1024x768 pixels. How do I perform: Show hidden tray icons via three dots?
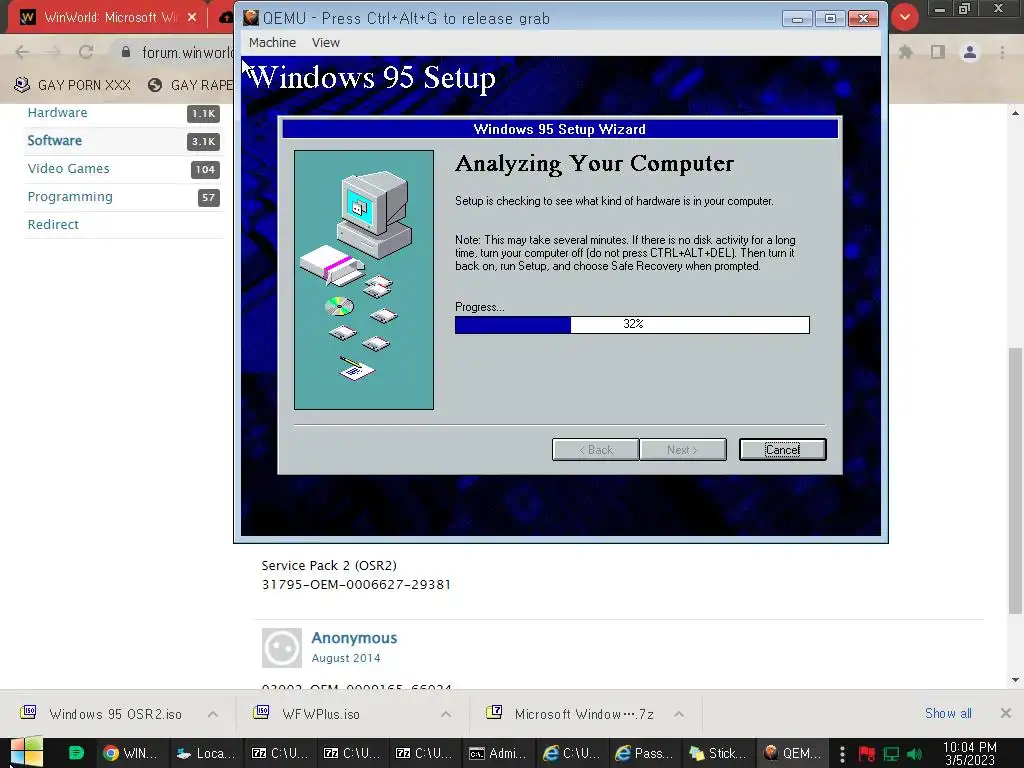[842, 754]
